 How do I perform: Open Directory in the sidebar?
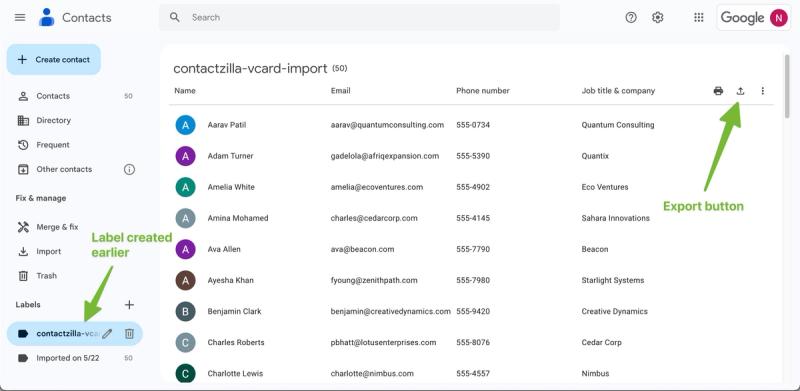[74, 120]
